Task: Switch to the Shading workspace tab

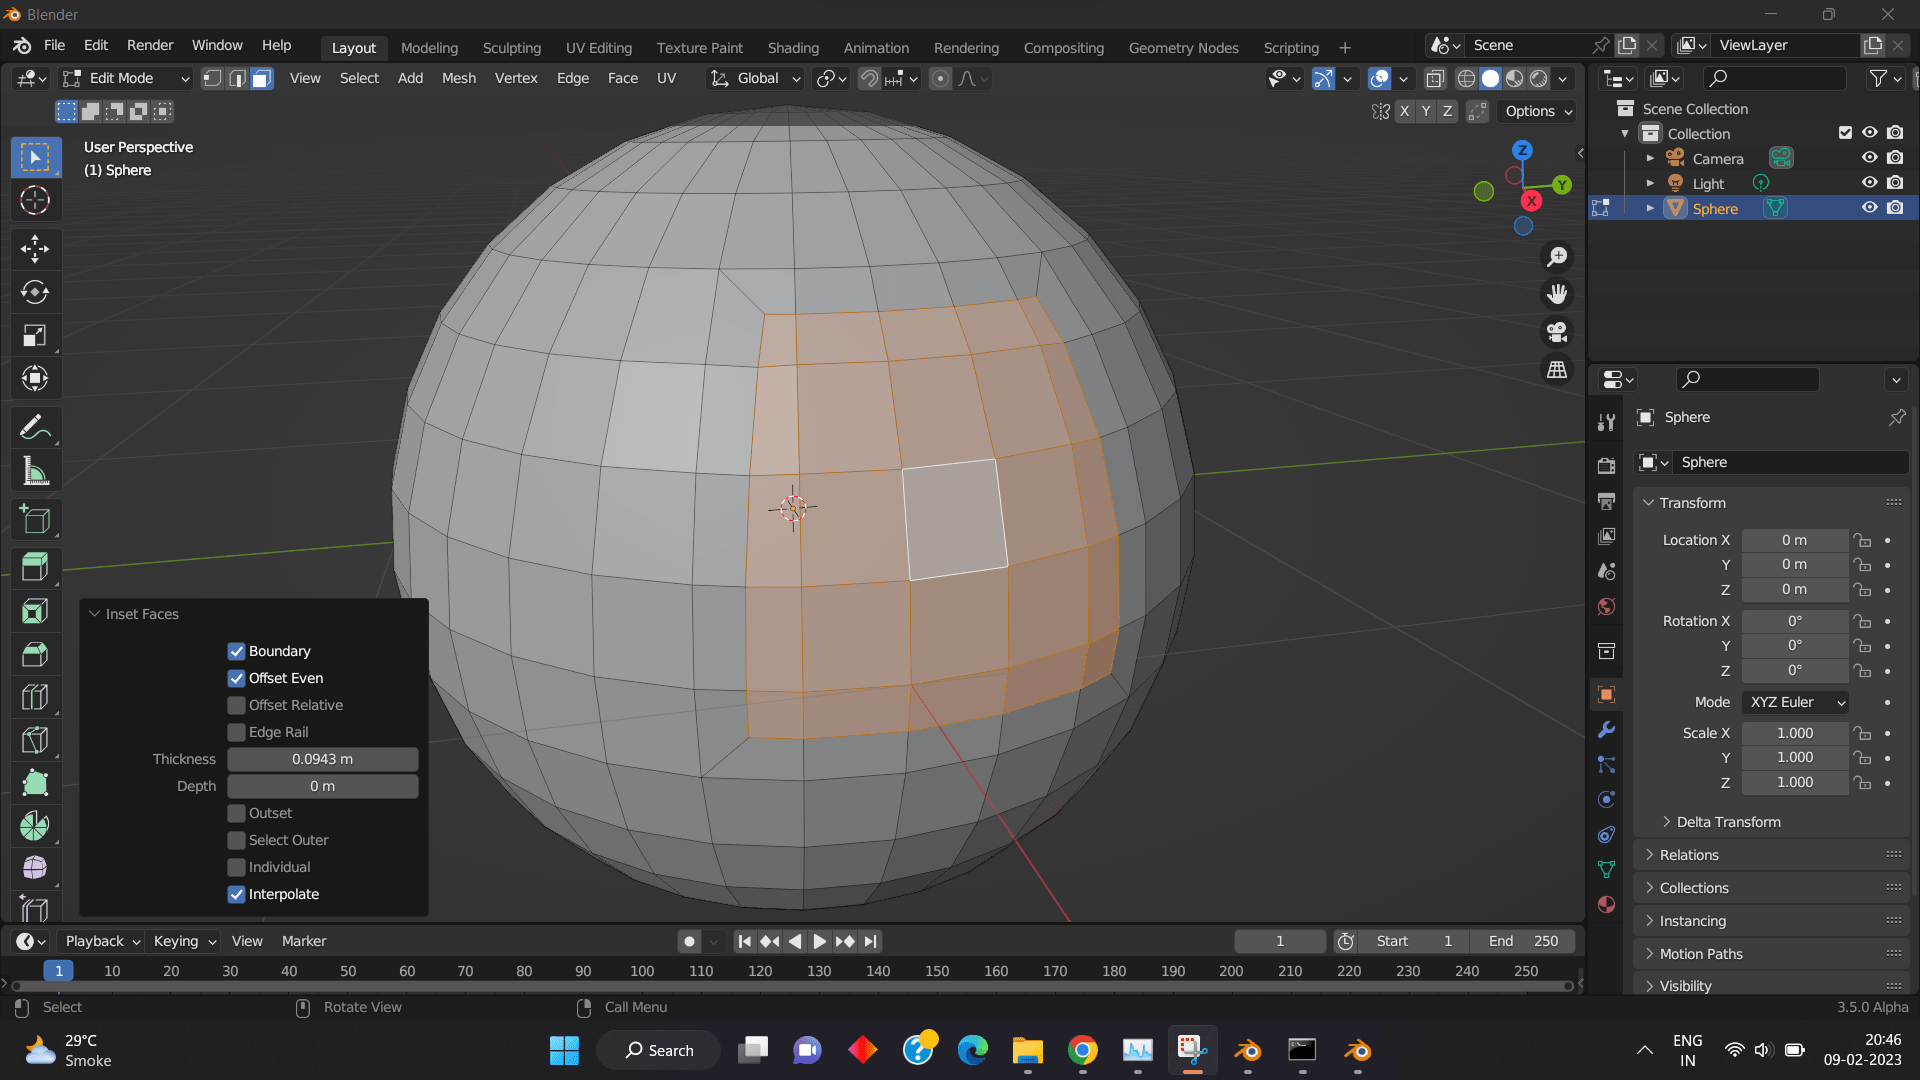Action: [x=793, y=47]
